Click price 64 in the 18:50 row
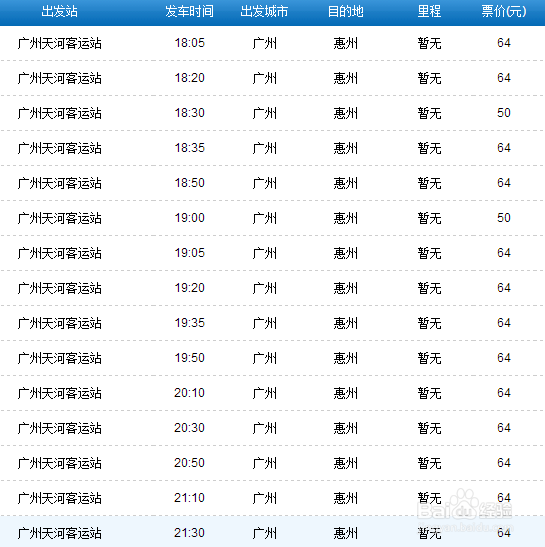 [504, 183]
